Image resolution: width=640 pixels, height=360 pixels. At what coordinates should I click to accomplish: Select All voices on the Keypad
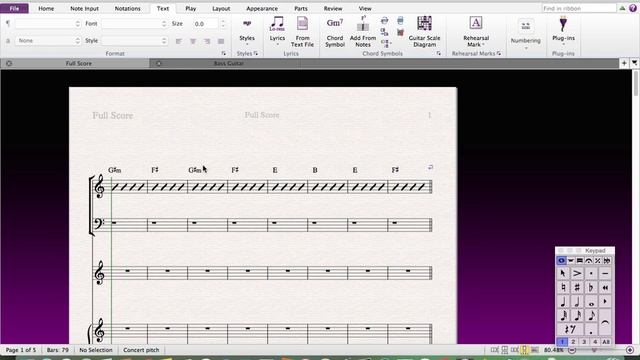(606, 342)
